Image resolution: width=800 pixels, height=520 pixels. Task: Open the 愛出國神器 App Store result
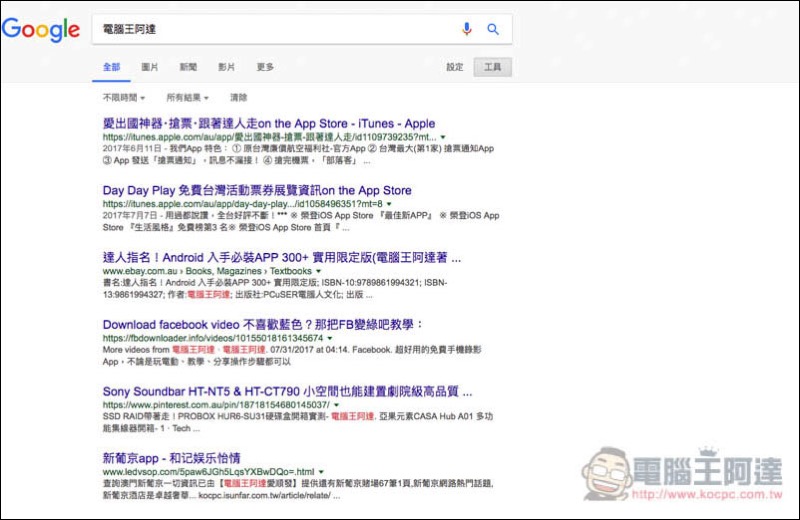(268, 124)
